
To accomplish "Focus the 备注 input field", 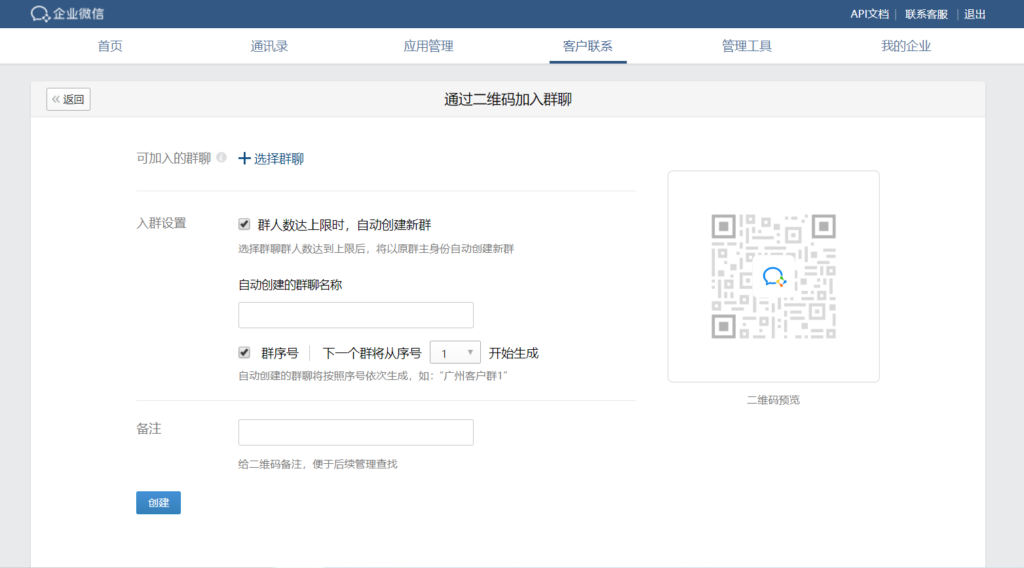I will (356, 432).
